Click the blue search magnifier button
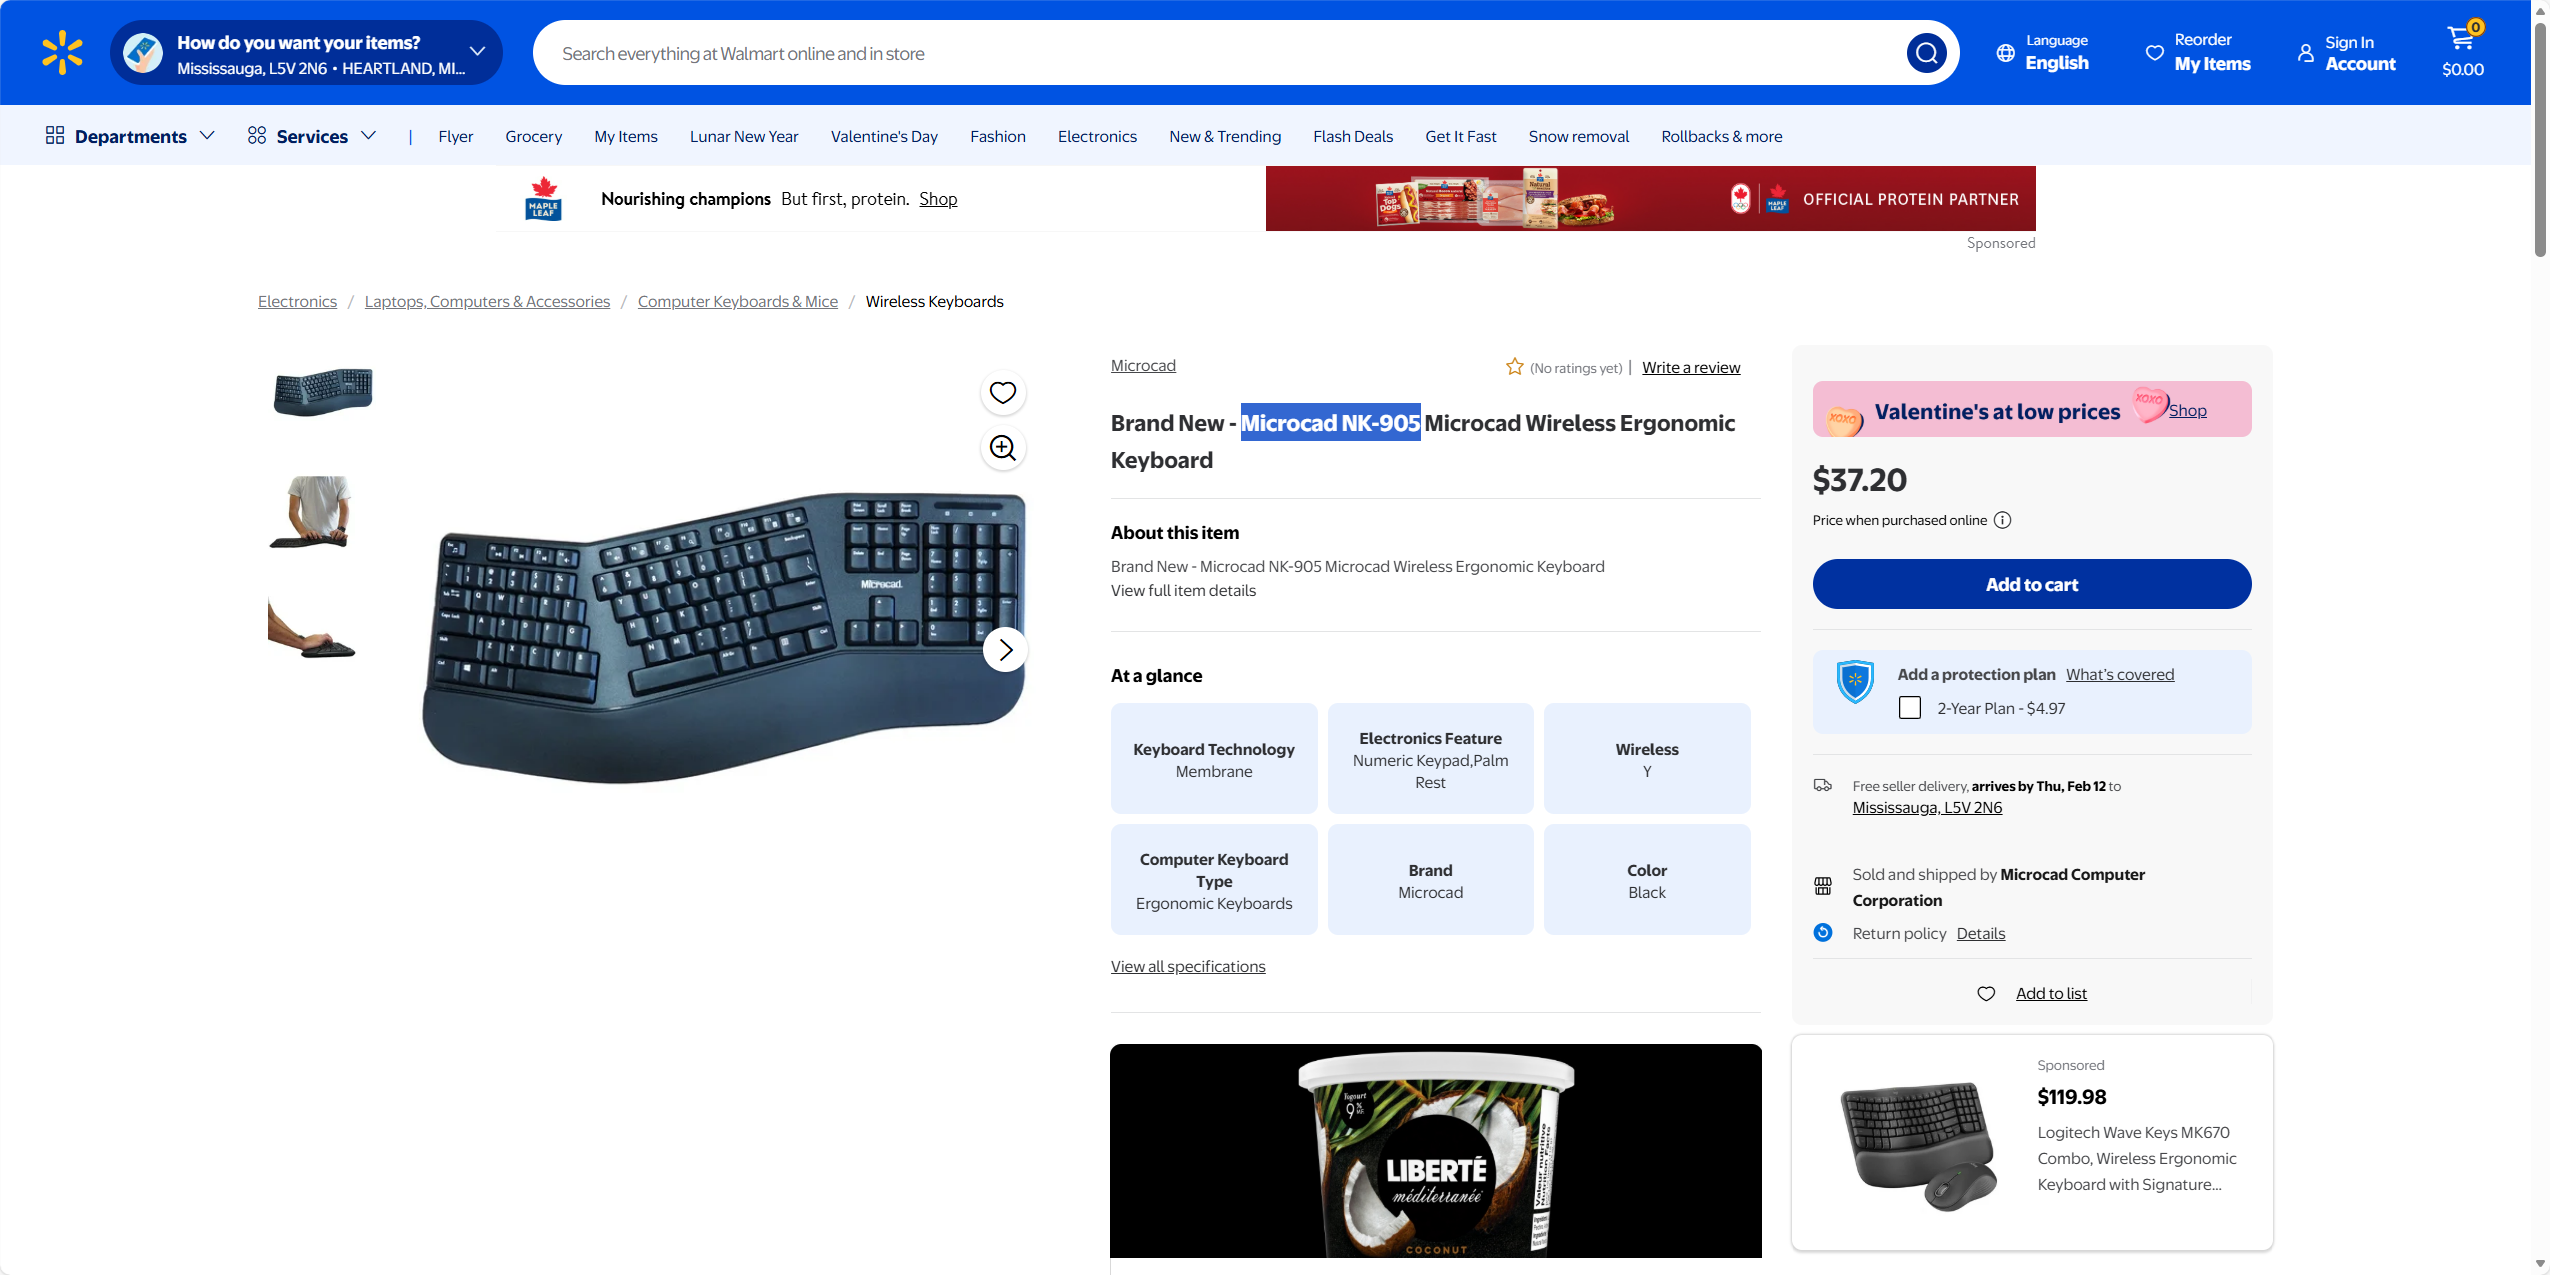The image size is (2550, 1275). (1926, 53)
